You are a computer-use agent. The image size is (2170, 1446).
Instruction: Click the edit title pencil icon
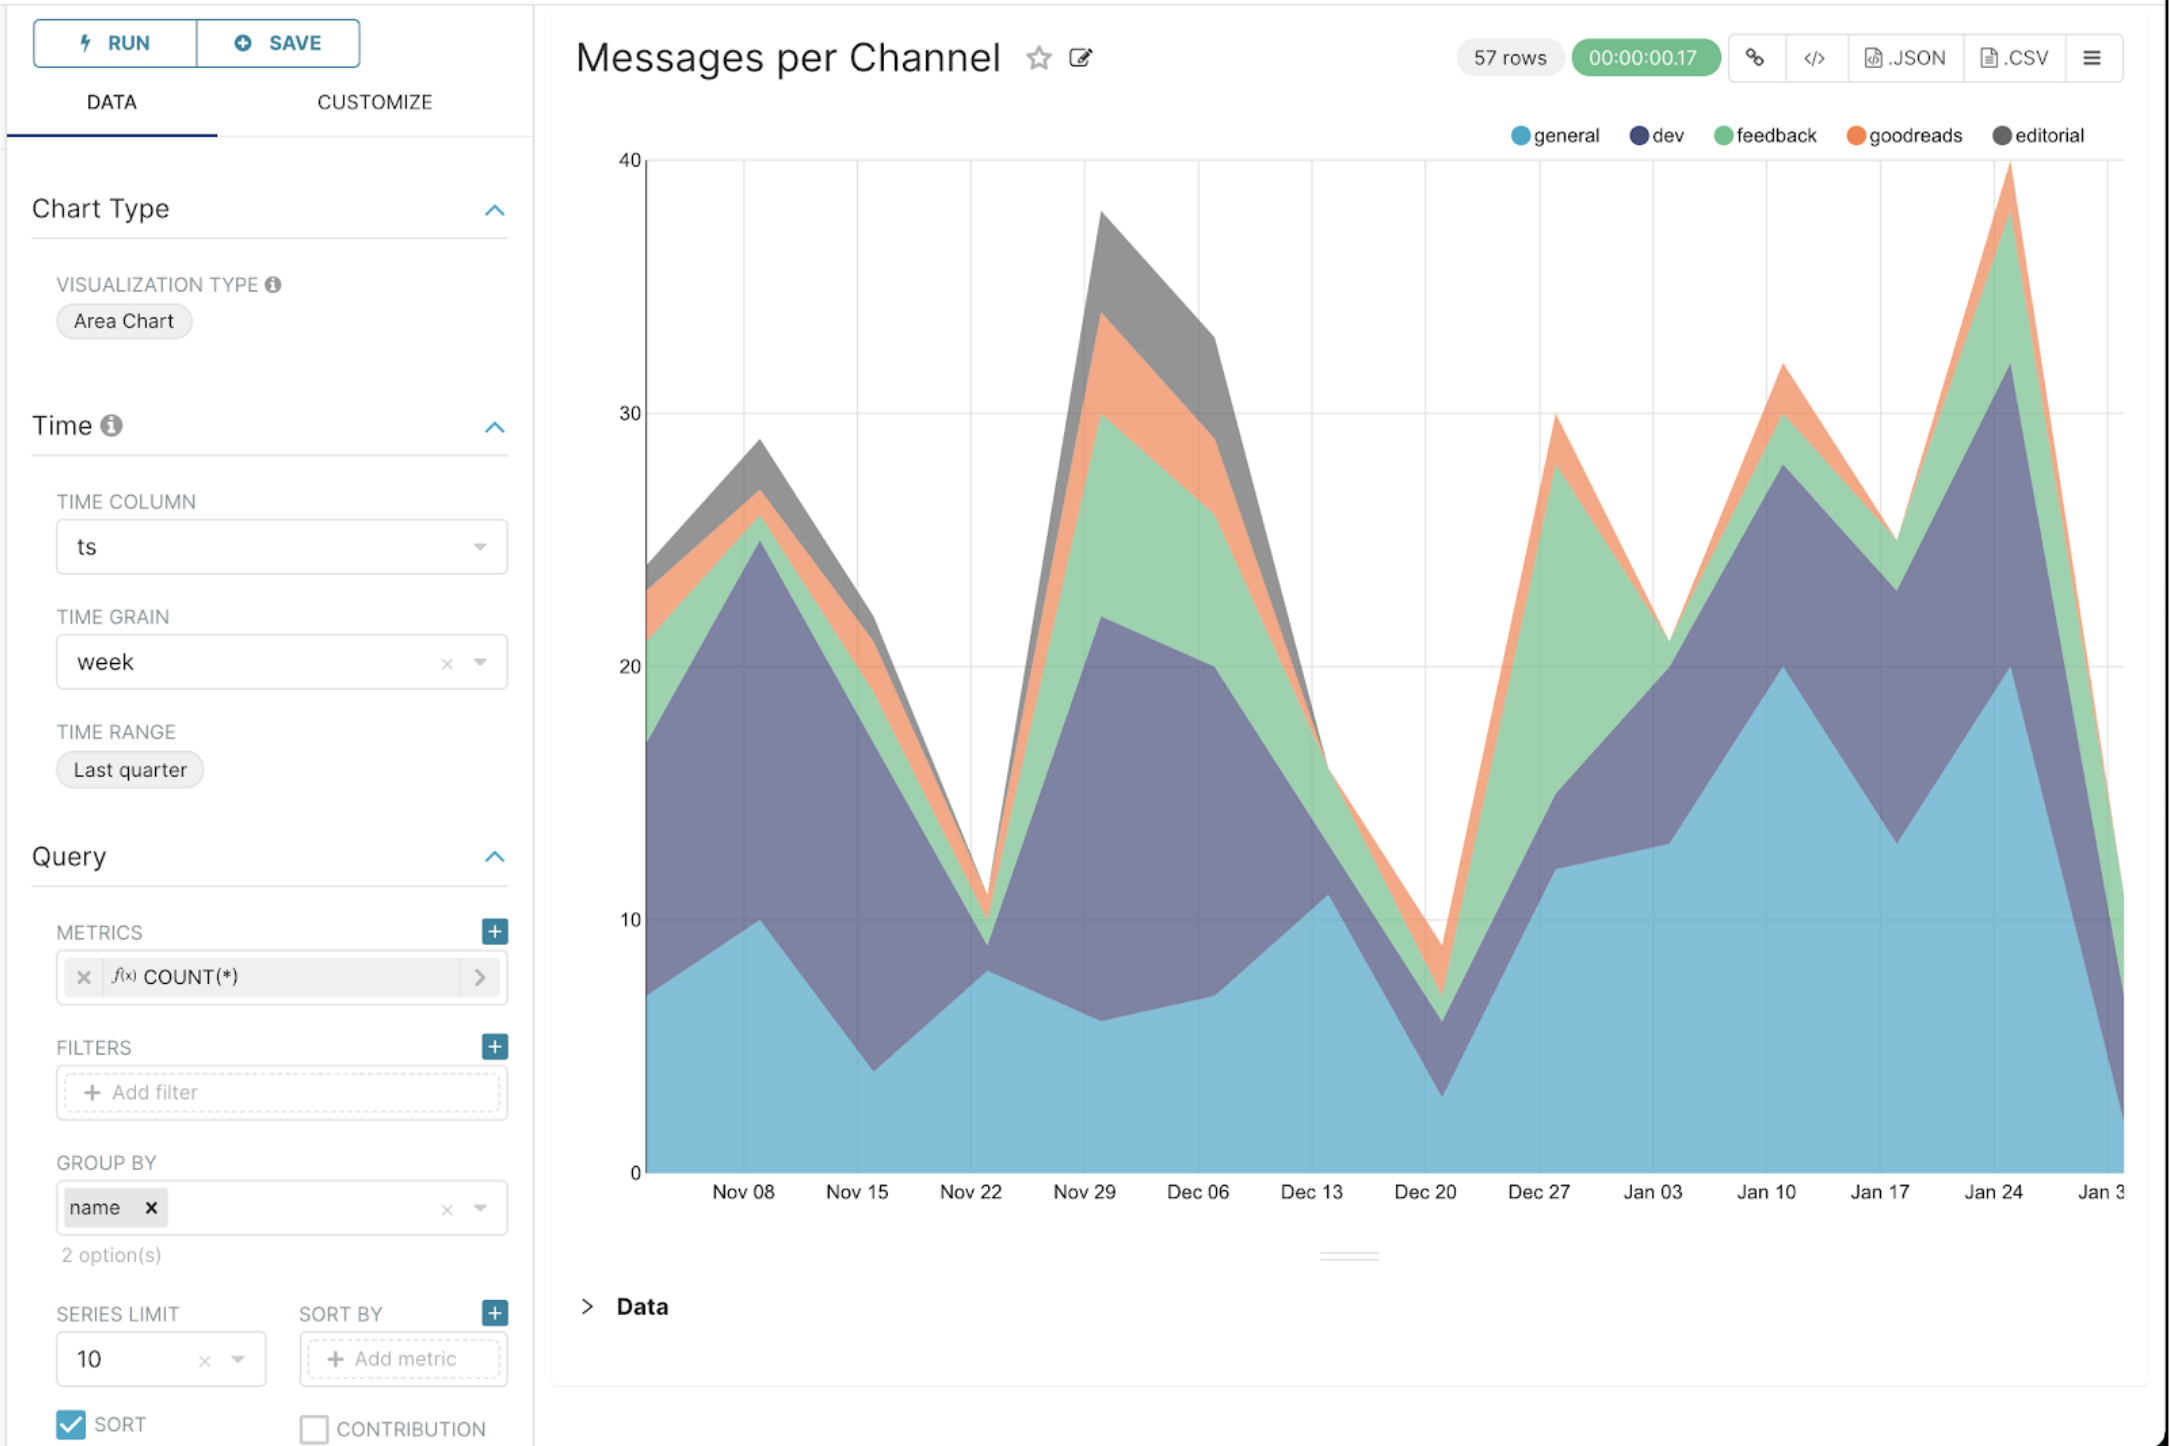[1080, 58]
